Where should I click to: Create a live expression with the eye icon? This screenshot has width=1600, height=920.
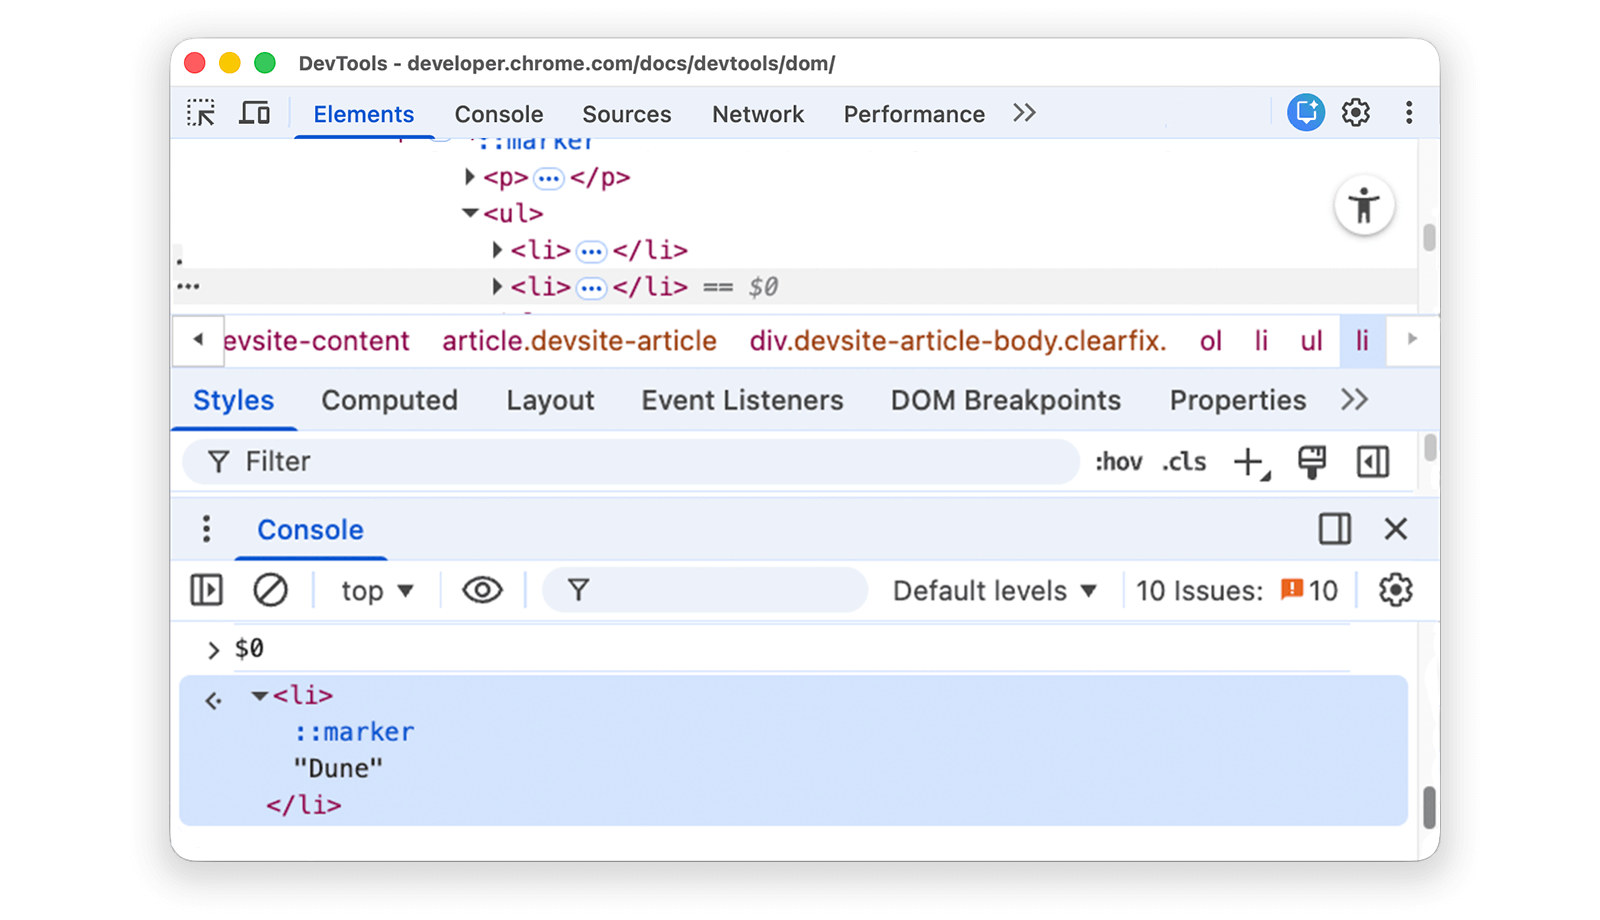pyautogui.click(x=481, y=590)
